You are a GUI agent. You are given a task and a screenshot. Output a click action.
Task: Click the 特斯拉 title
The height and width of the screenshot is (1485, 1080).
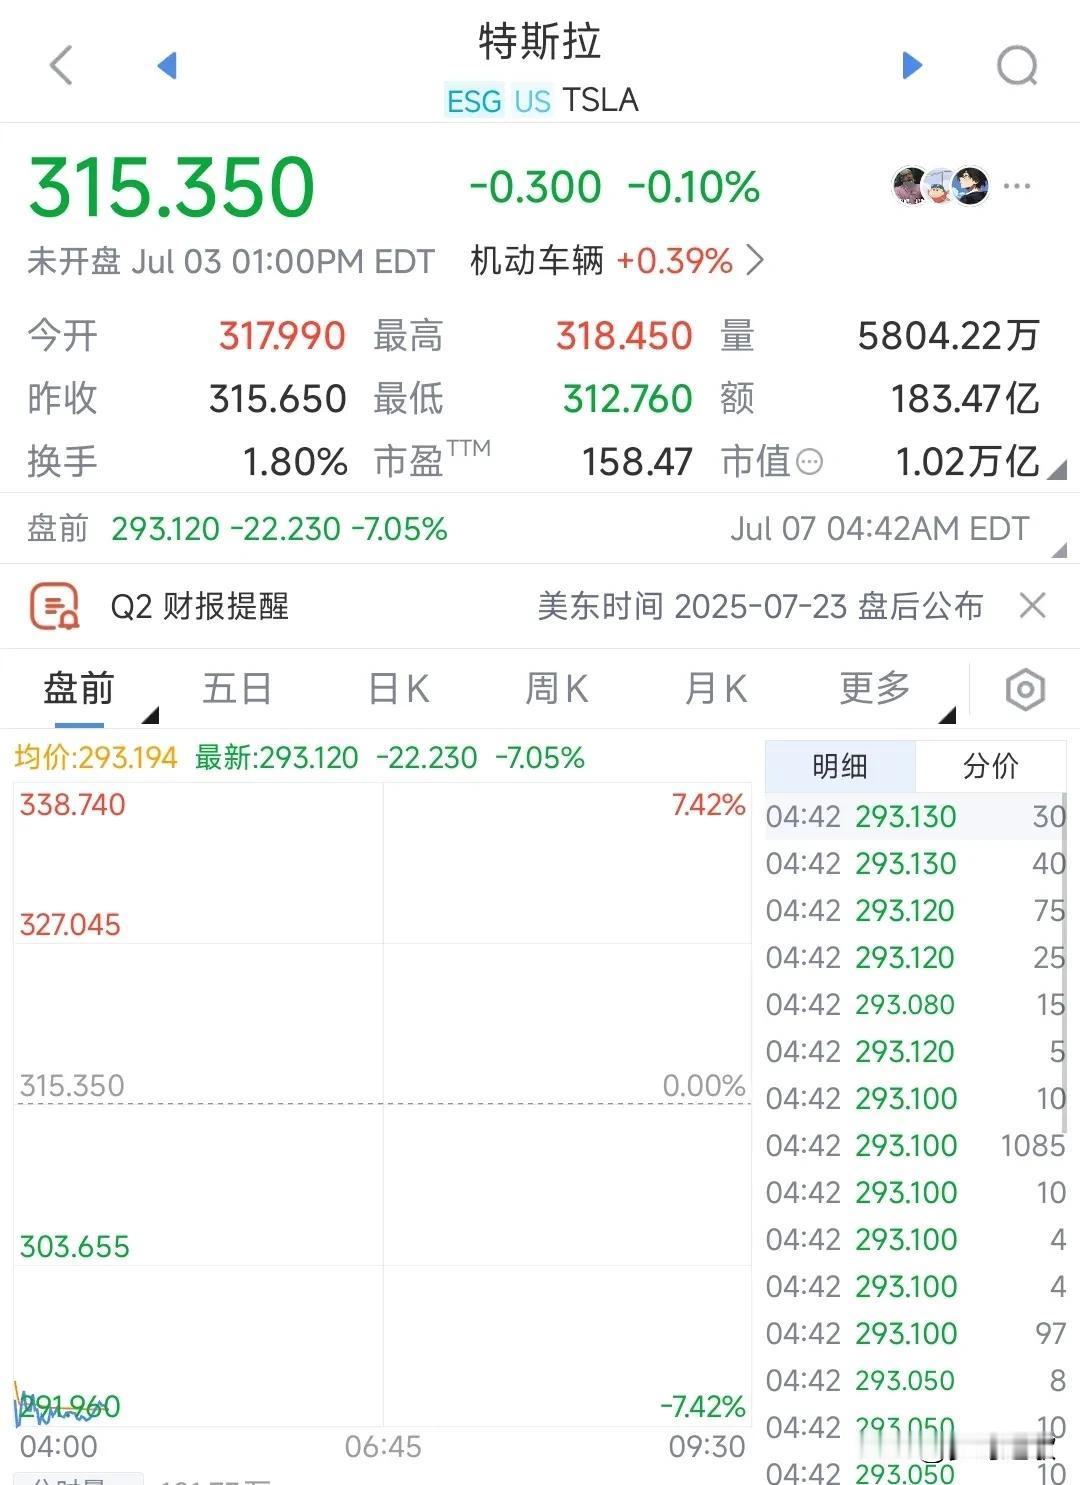(x=539, y=42)
